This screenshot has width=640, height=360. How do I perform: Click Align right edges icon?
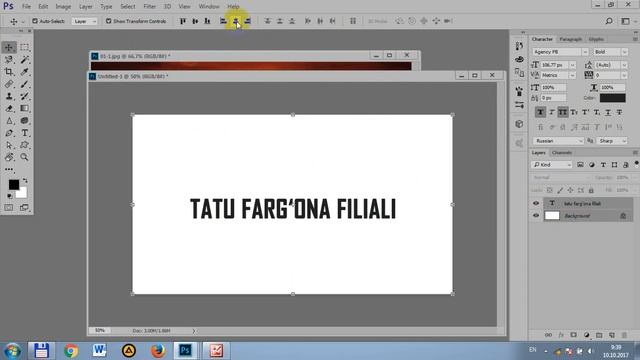[247, 21]
